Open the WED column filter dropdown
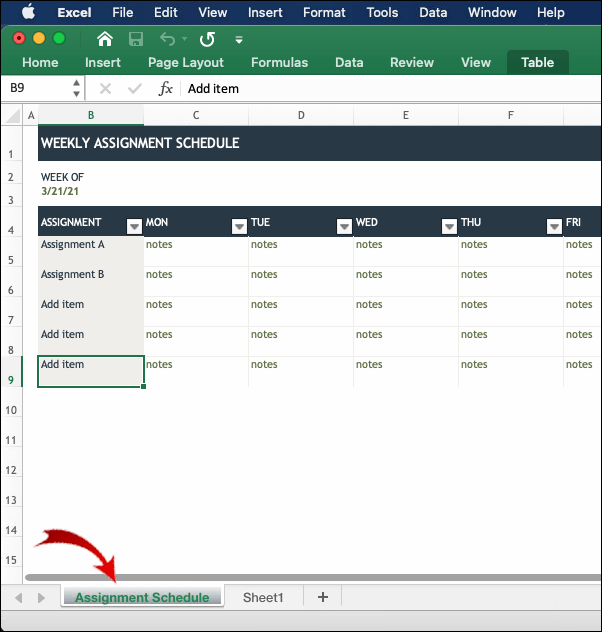Image resolution: width=602 pixels, height=632 pixels. click(449, 227)
